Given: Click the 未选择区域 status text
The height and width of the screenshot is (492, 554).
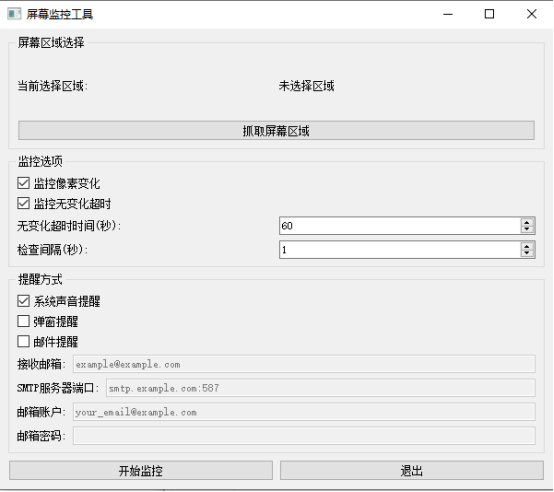Looking at the screenshot, I should tap(306, 86).
